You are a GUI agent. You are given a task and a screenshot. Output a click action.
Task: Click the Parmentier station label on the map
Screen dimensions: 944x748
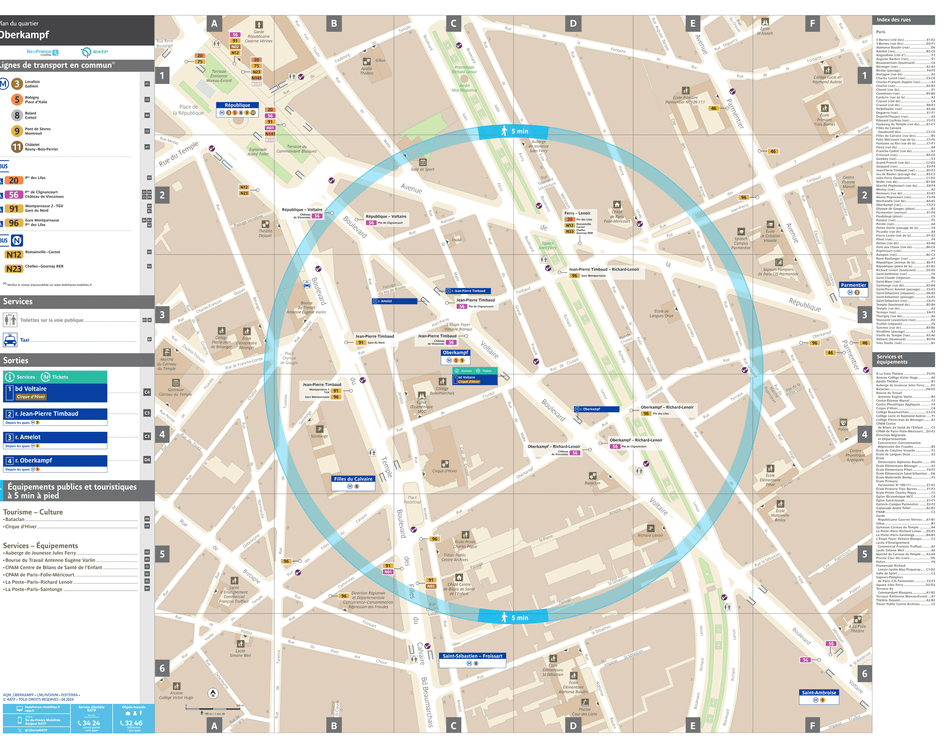[x=855, y=285]
